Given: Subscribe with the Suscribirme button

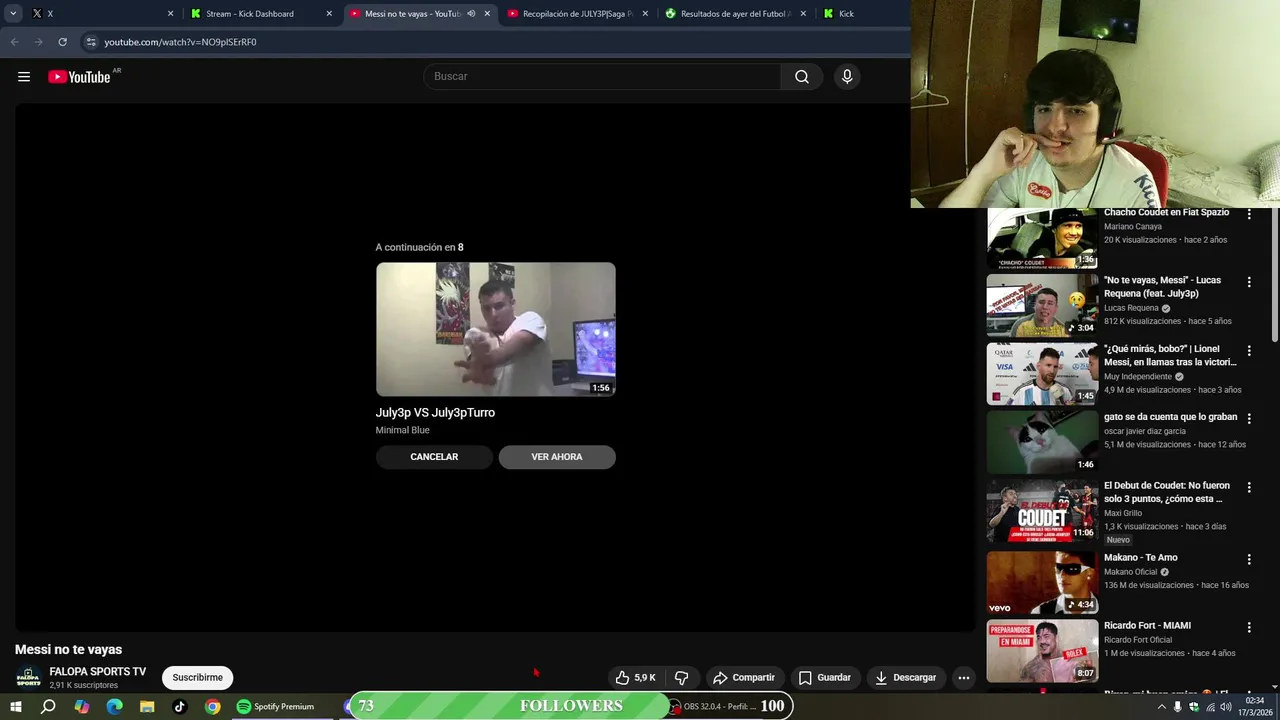Looking at the screenshot, I should pos(198,678).
